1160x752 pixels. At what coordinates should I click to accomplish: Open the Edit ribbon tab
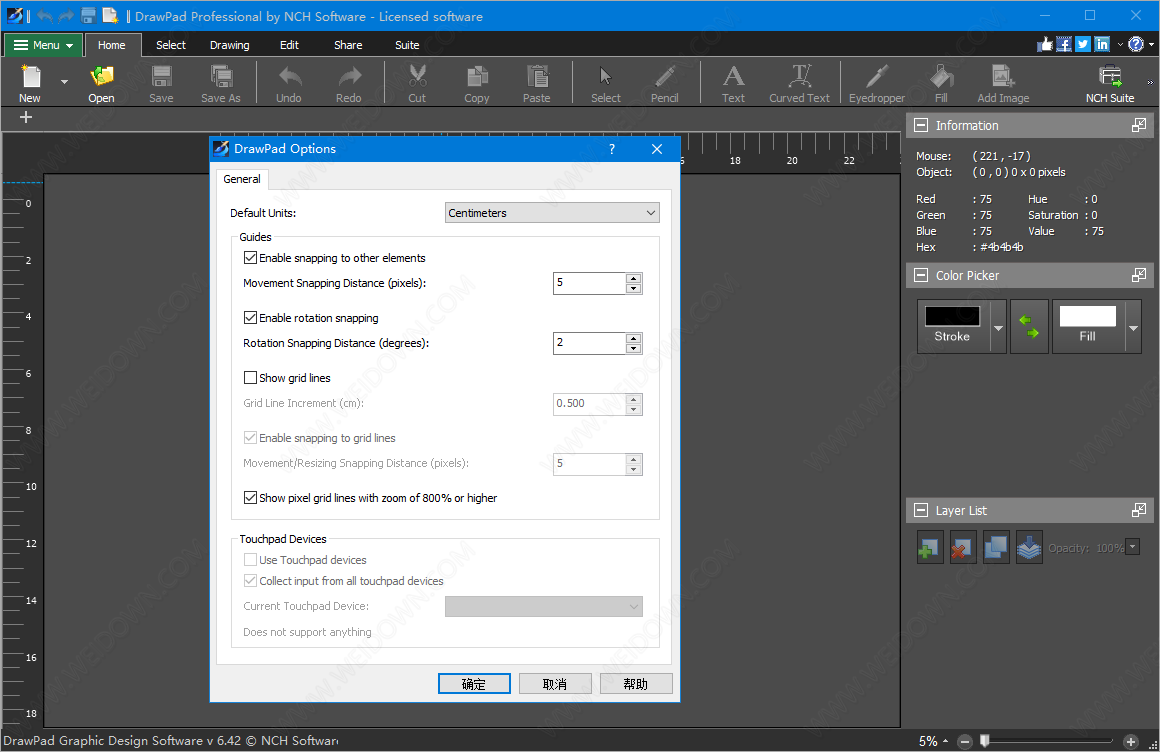289,45
